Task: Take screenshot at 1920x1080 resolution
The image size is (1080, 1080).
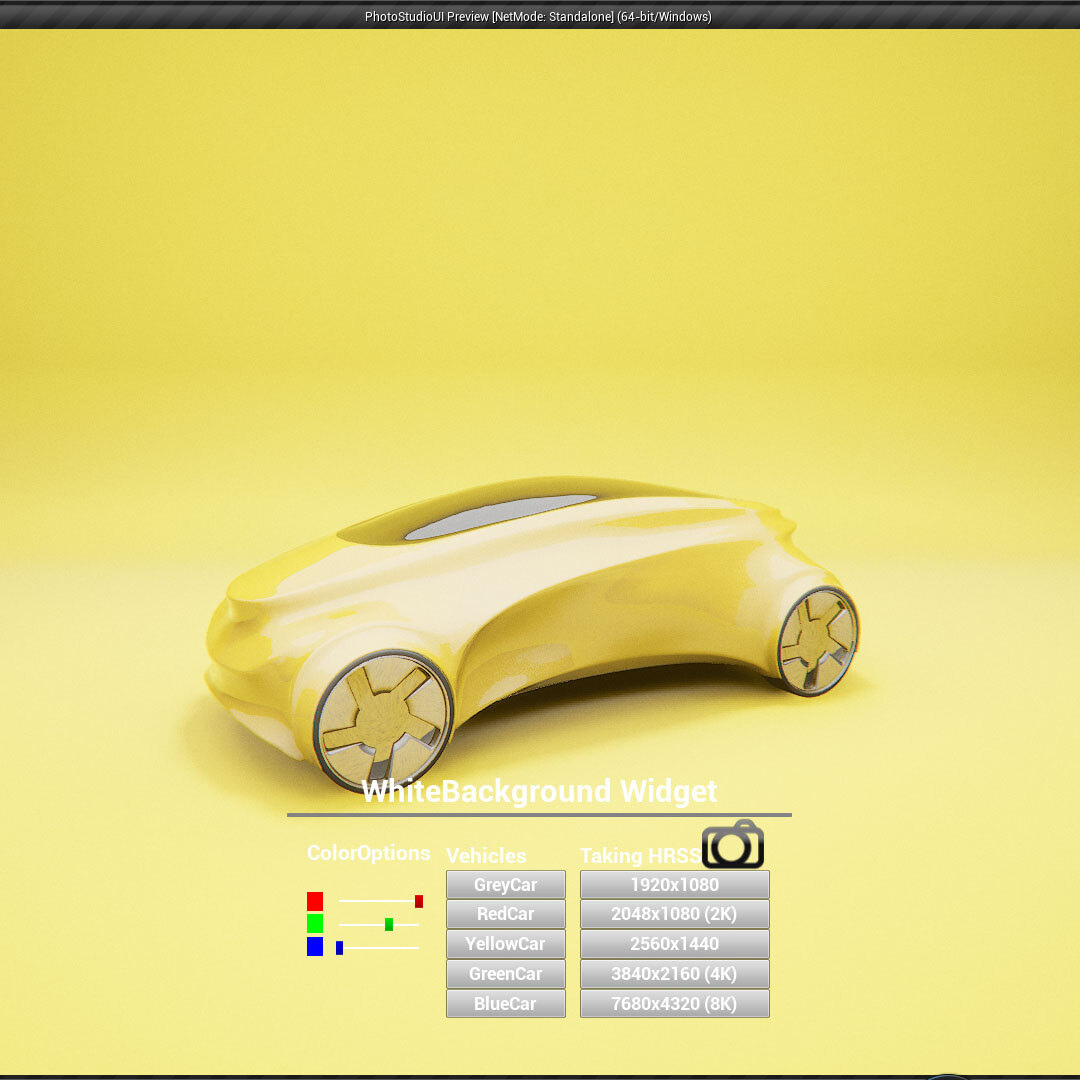Action: tap(674, 884)
